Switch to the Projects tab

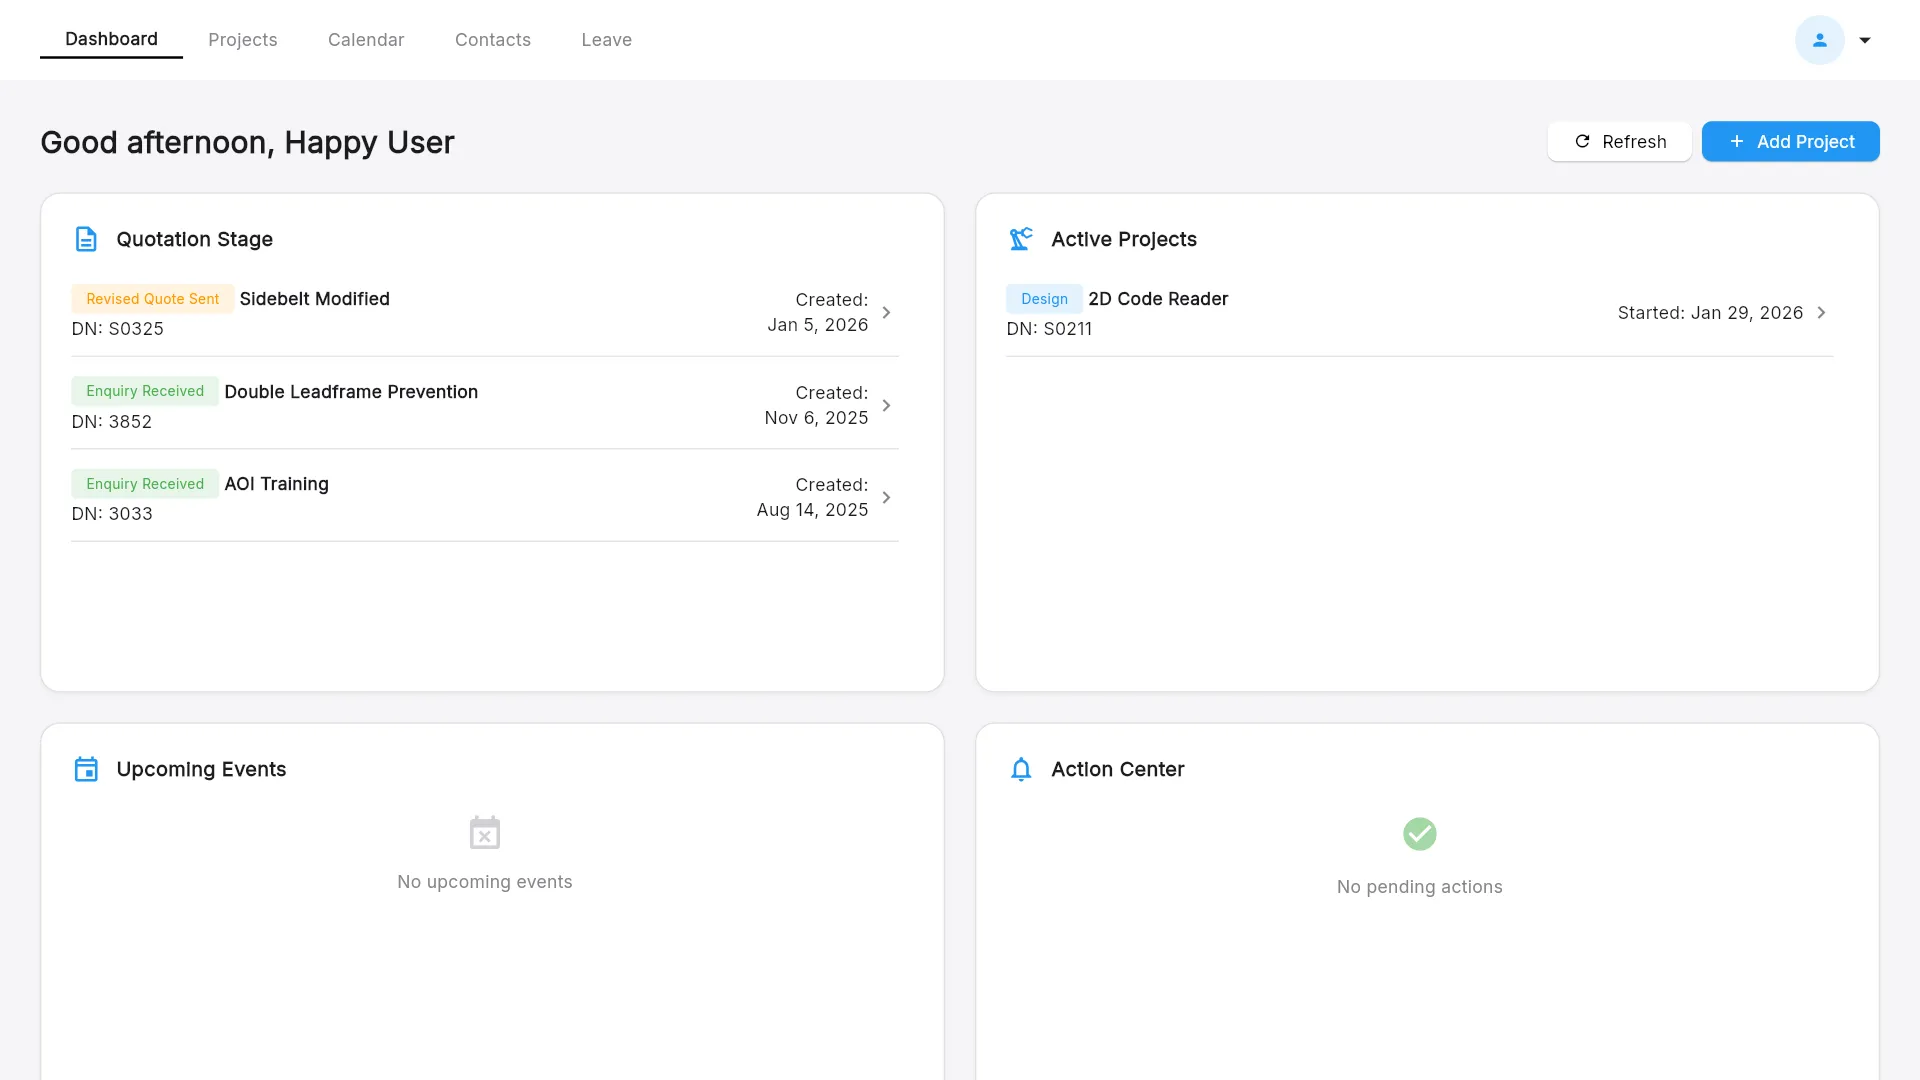242,39
